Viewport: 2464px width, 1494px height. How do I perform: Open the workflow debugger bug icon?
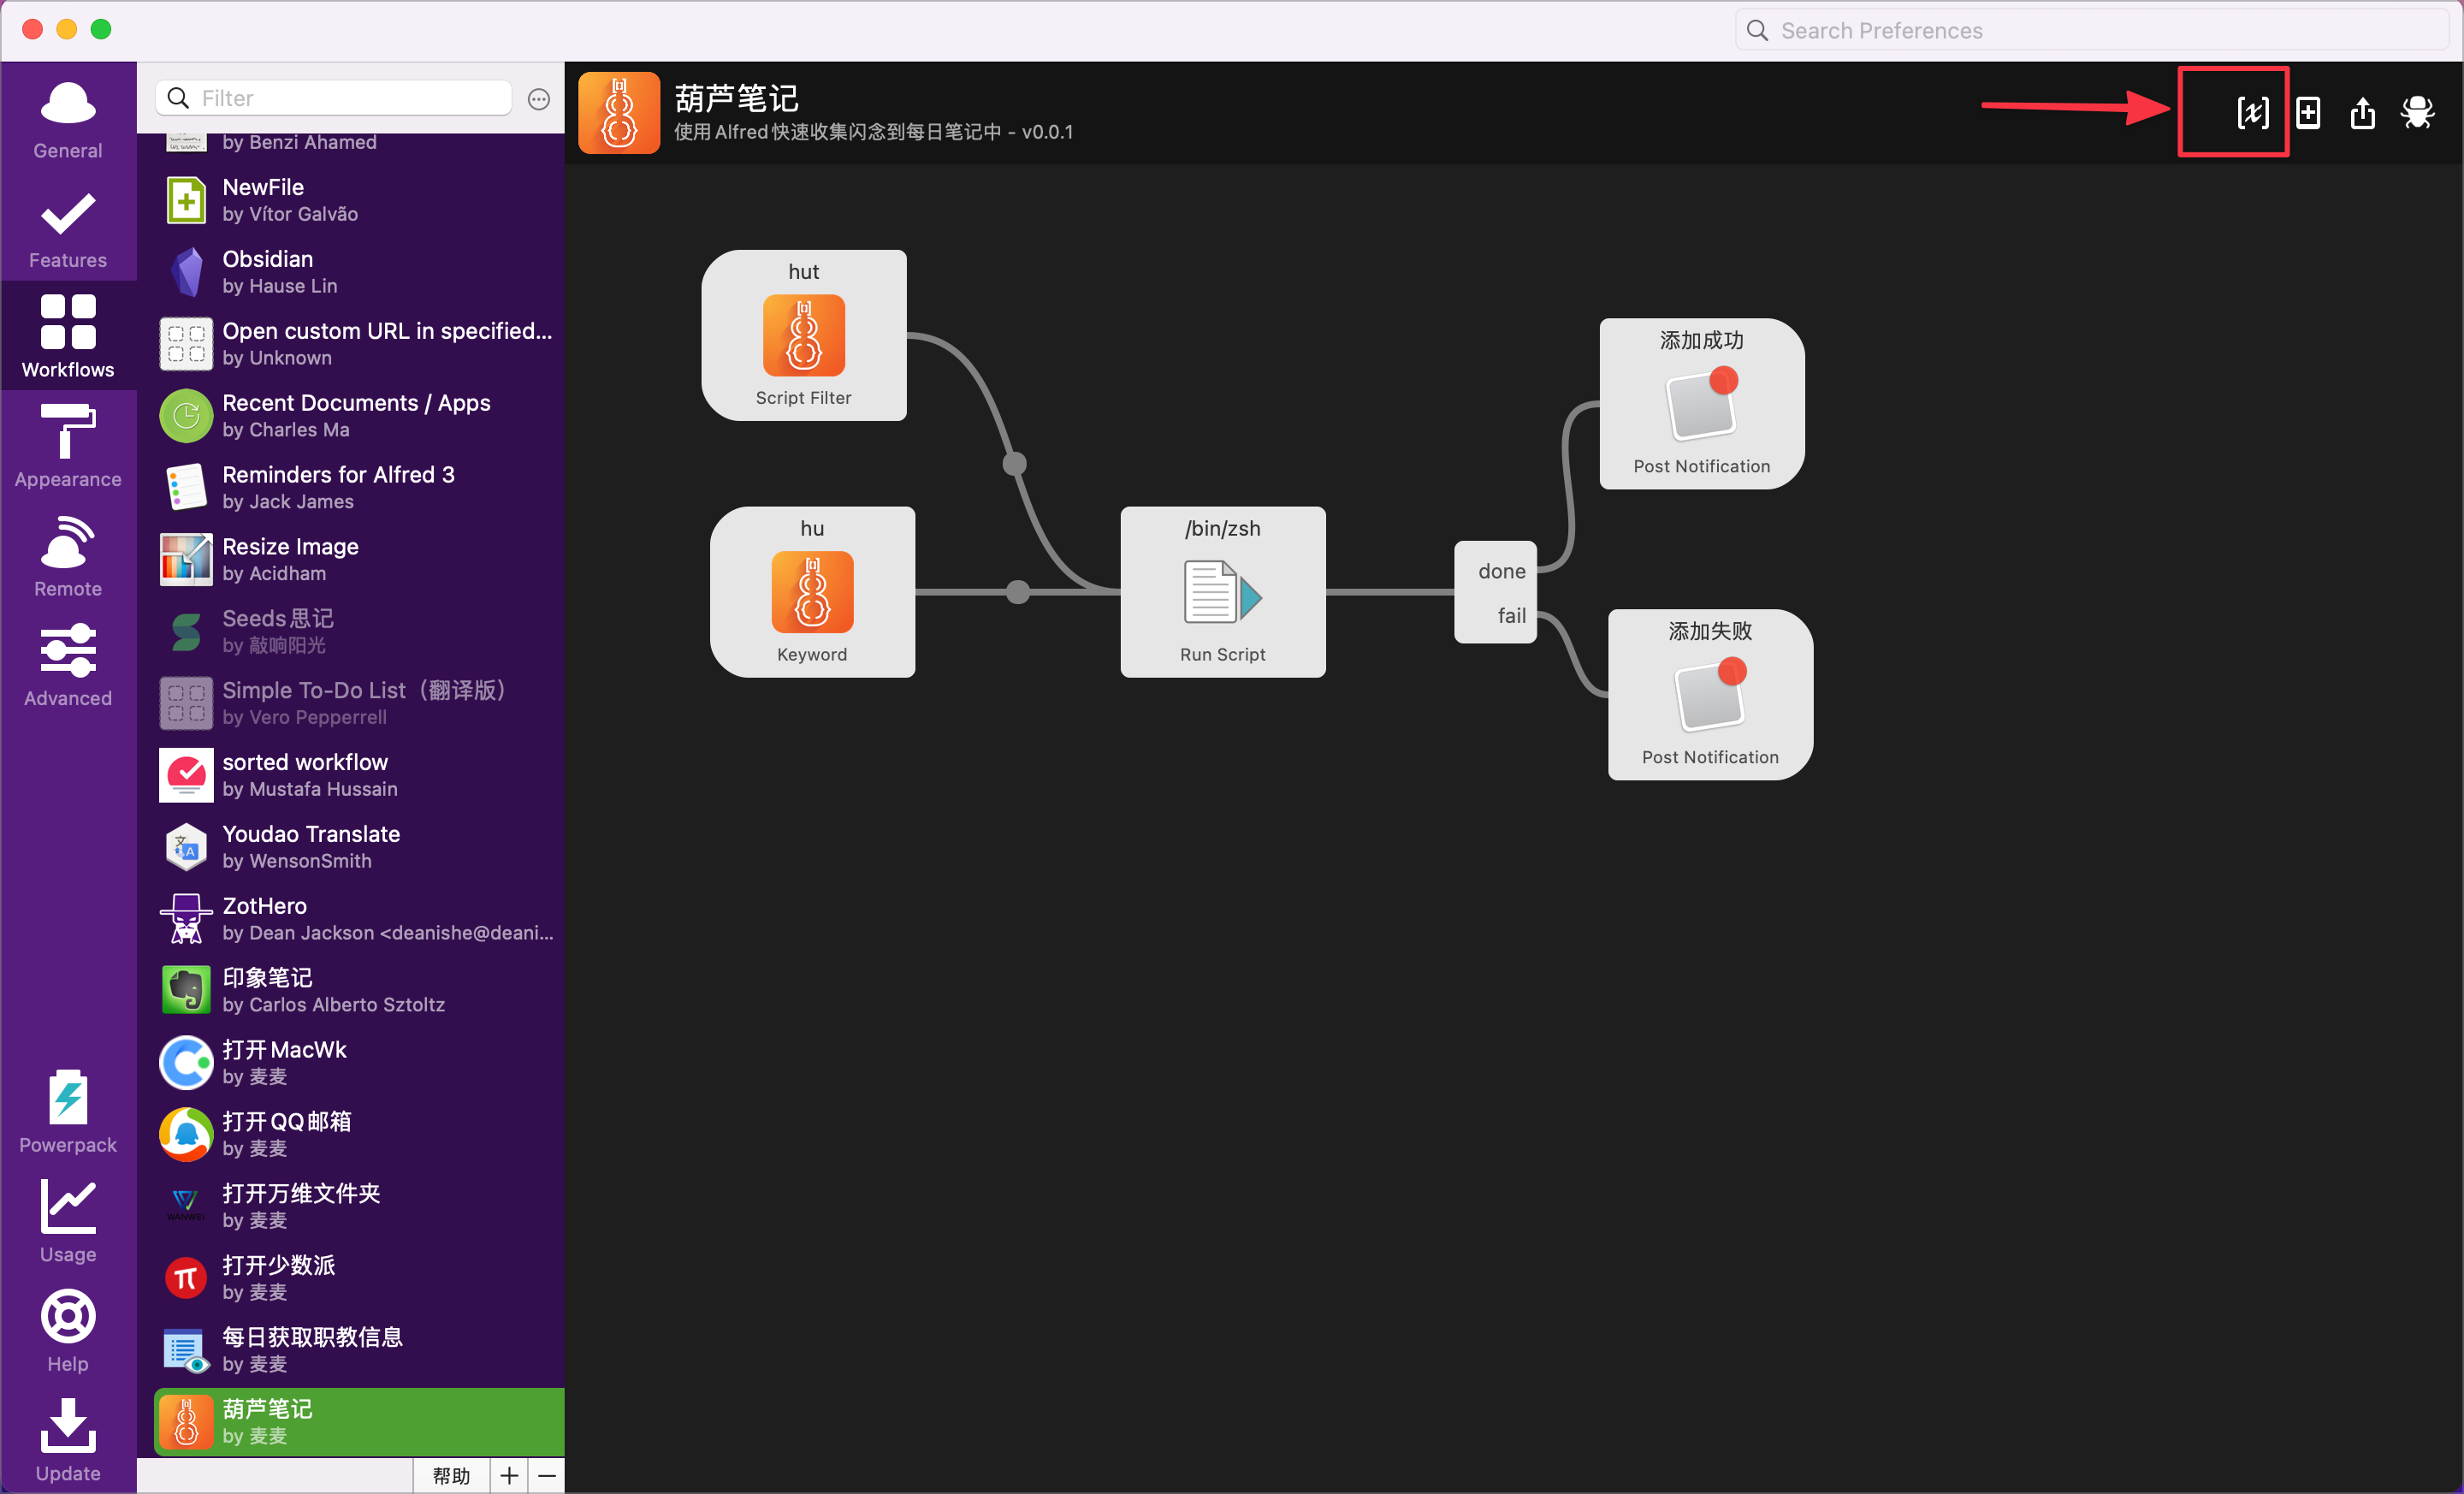pos(2417,112)
